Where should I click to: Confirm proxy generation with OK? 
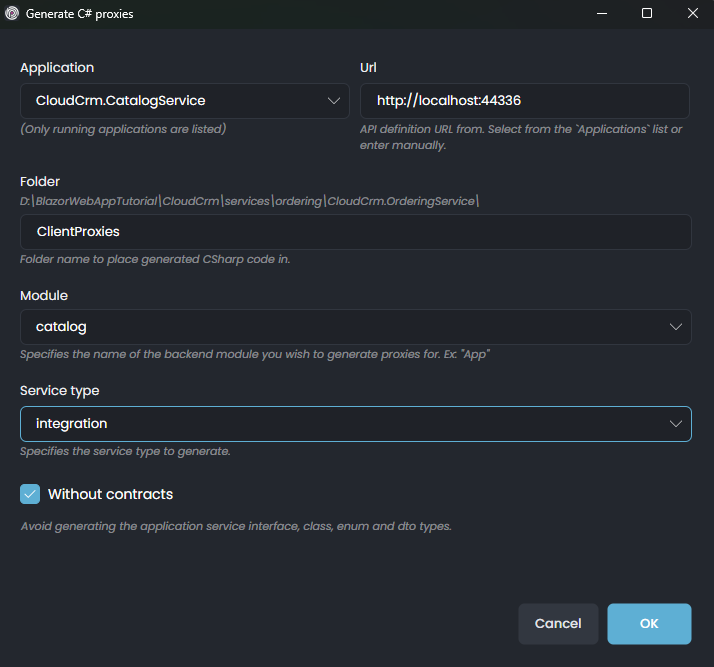(x=649, y=623)
